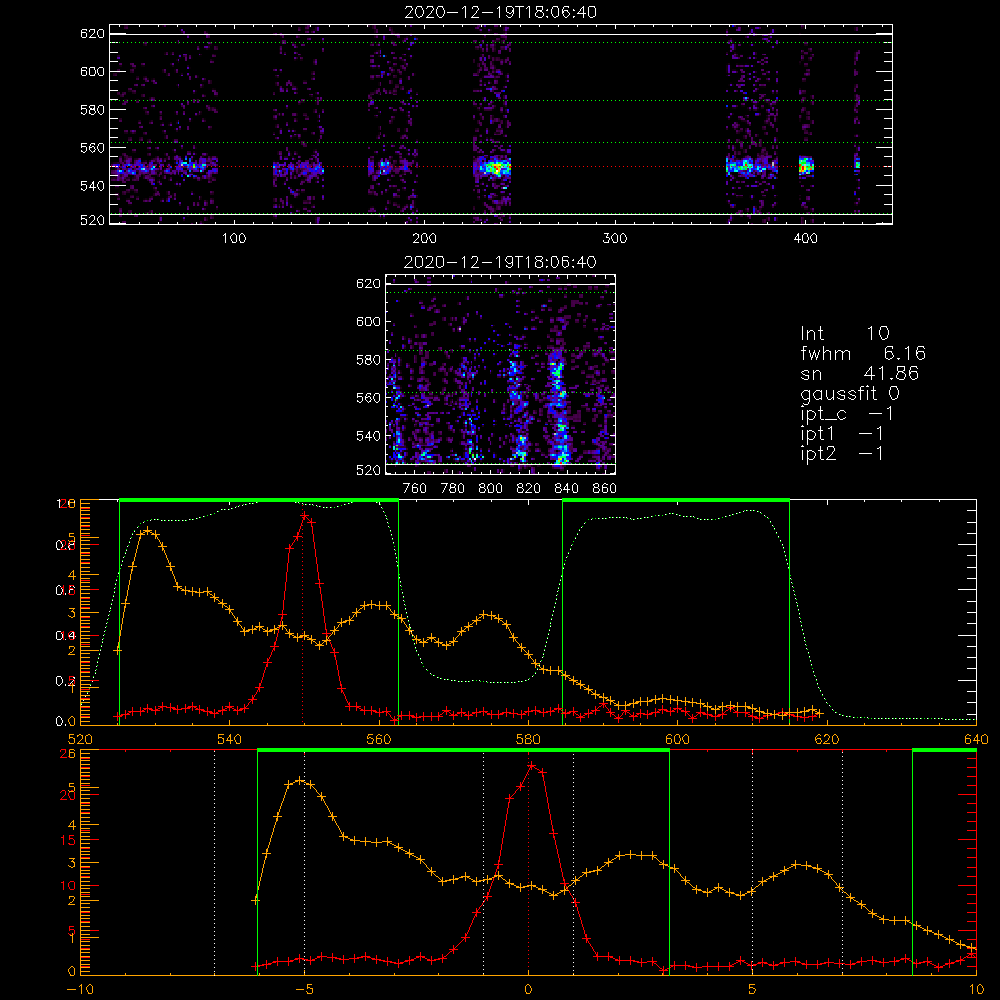Click the orange curve peak near -5 in the bottom plot
The height and width of the screenshot is (1000, 1000).
(300, 780)
